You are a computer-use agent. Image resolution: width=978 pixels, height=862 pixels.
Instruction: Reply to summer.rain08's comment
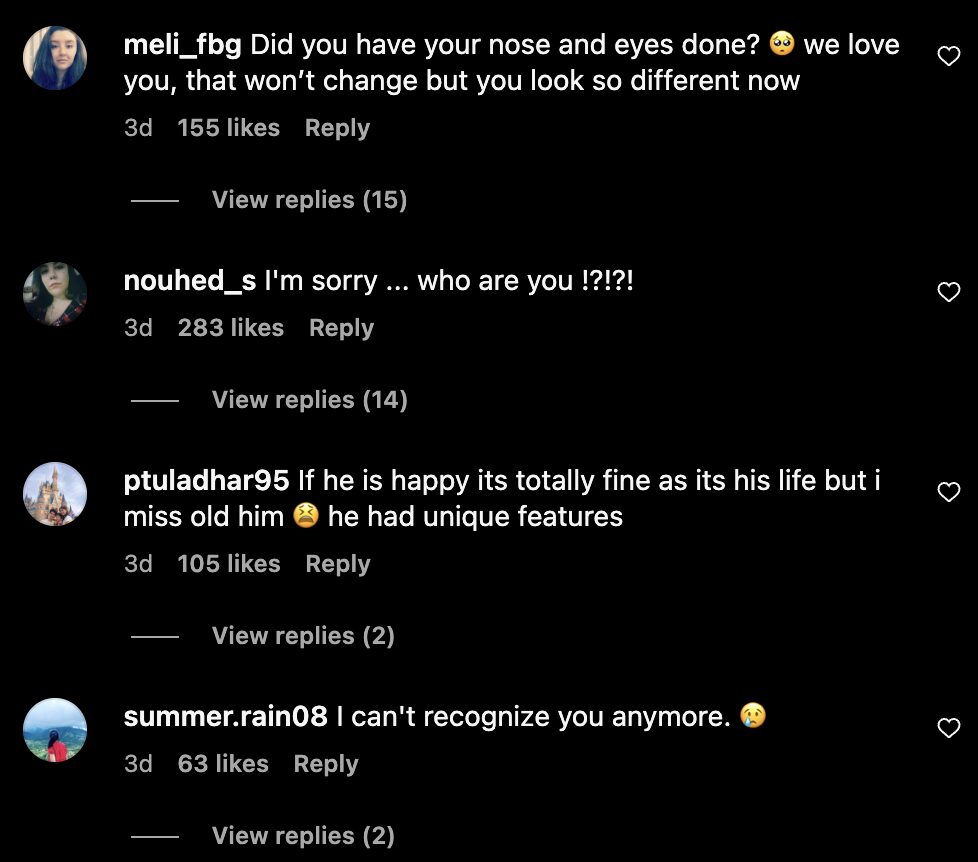click(x=326, y=764)
